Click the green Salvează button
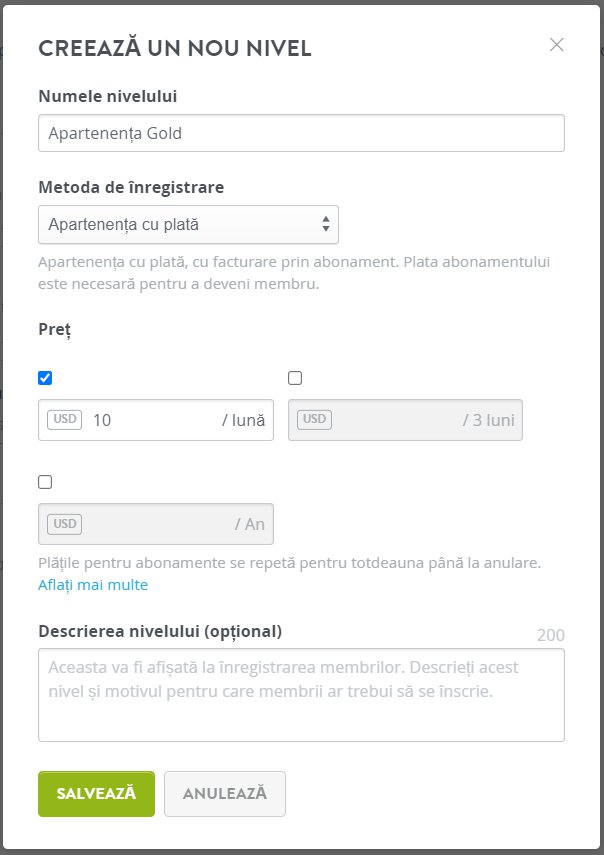Image resolution: width=604 pixels, height=855 pixels. [x=96, y=793]
